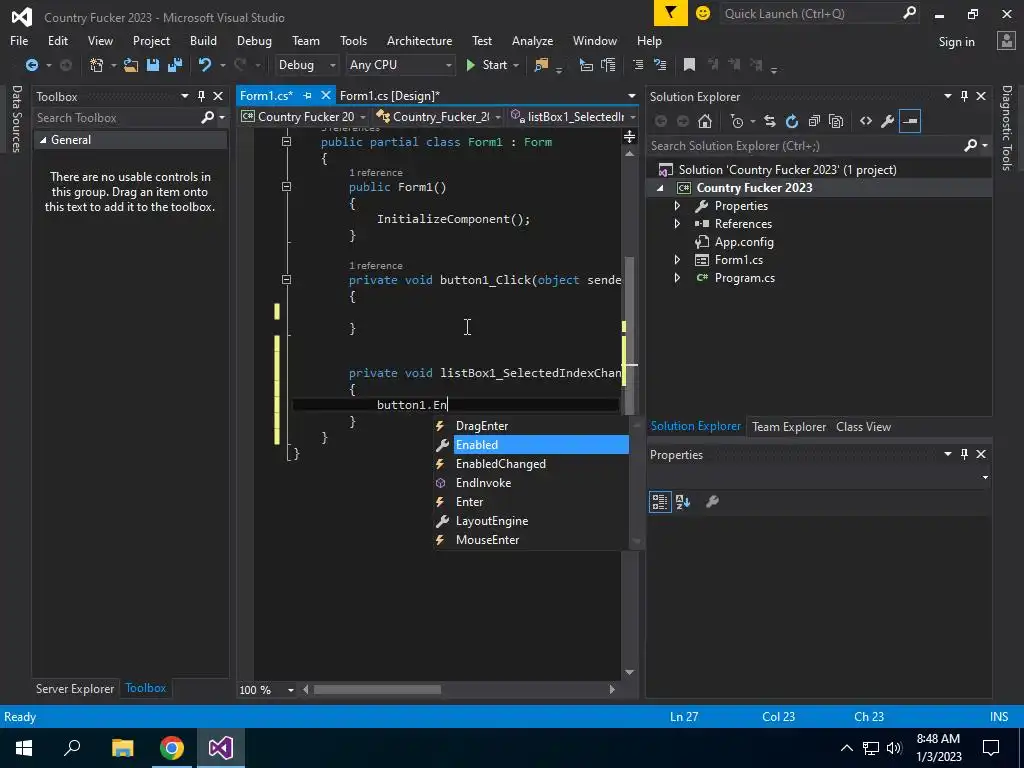Toggle auto-hide pin on Properties panel
Screen dimensions: 1024x768
pos(964,454)
